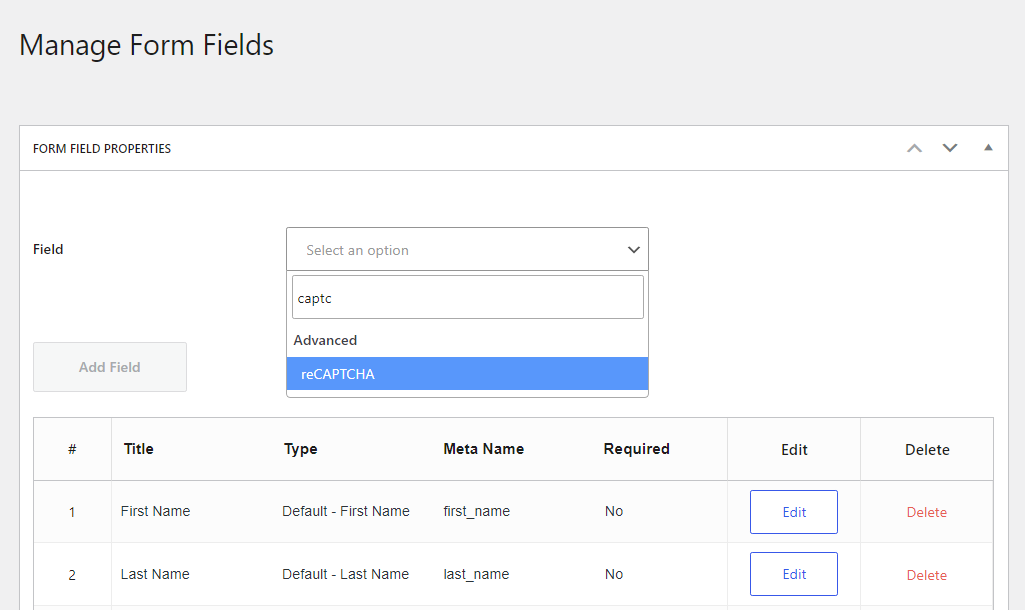Click row number 1 cell

[72, 513]
